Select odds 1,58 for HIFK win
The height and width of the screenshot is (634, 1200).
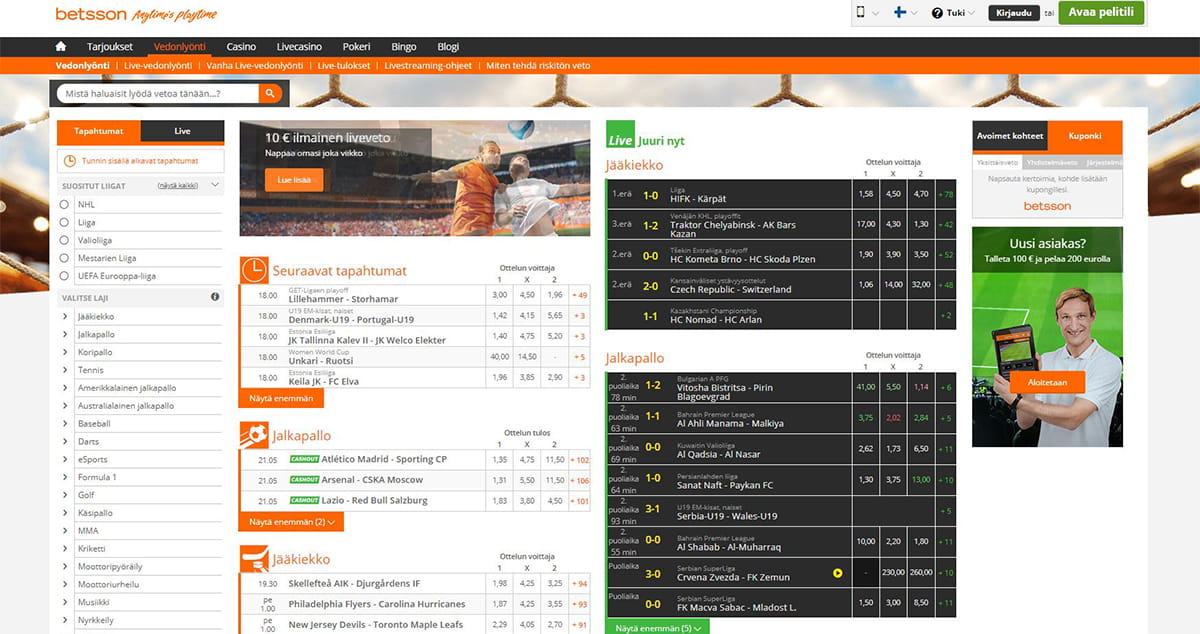point(866,194)
